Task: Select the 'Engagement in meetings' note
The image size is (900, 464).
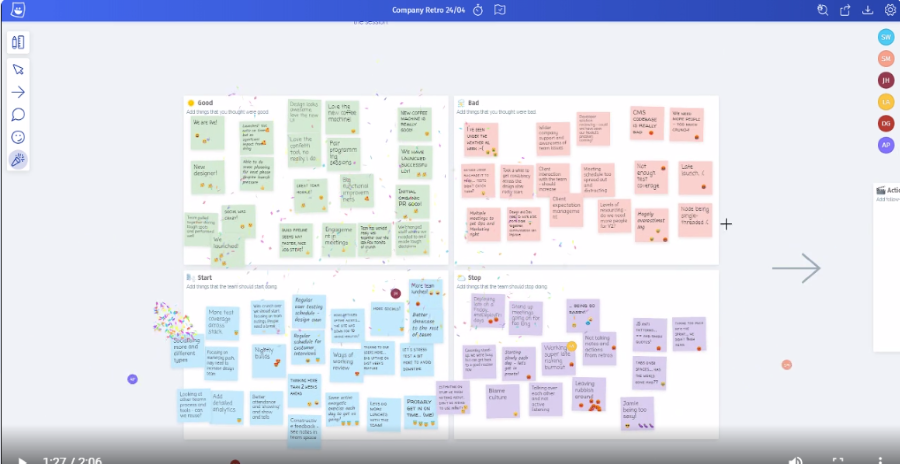Action: click(339, 240)
